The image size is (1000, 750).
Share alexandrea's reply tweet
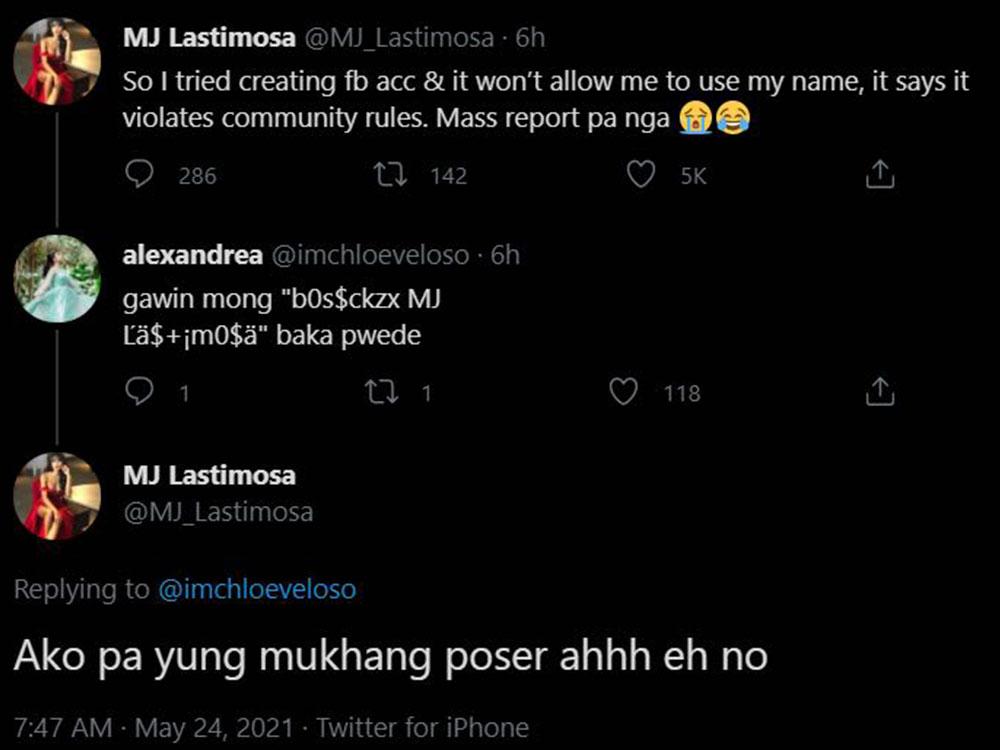879,393
